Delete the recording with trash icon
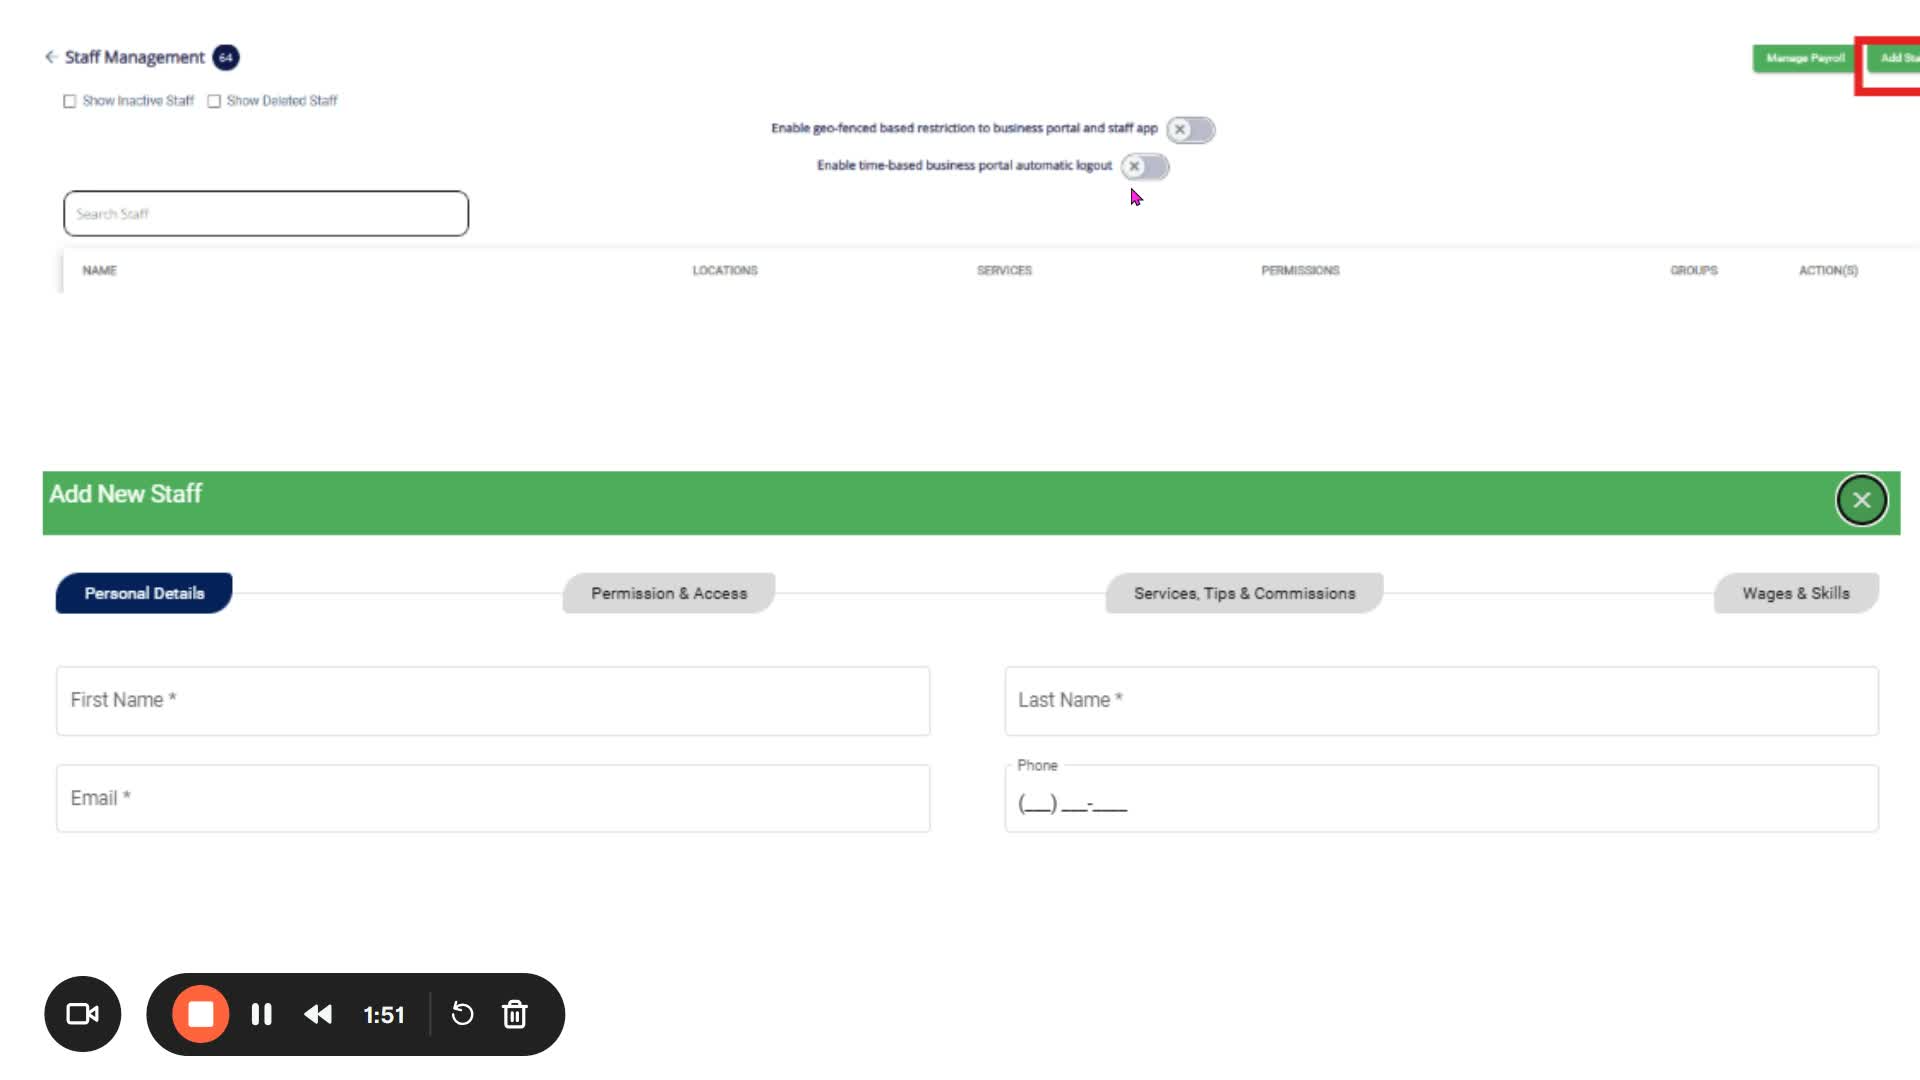1920x1080 pixels. [515, 1014]
